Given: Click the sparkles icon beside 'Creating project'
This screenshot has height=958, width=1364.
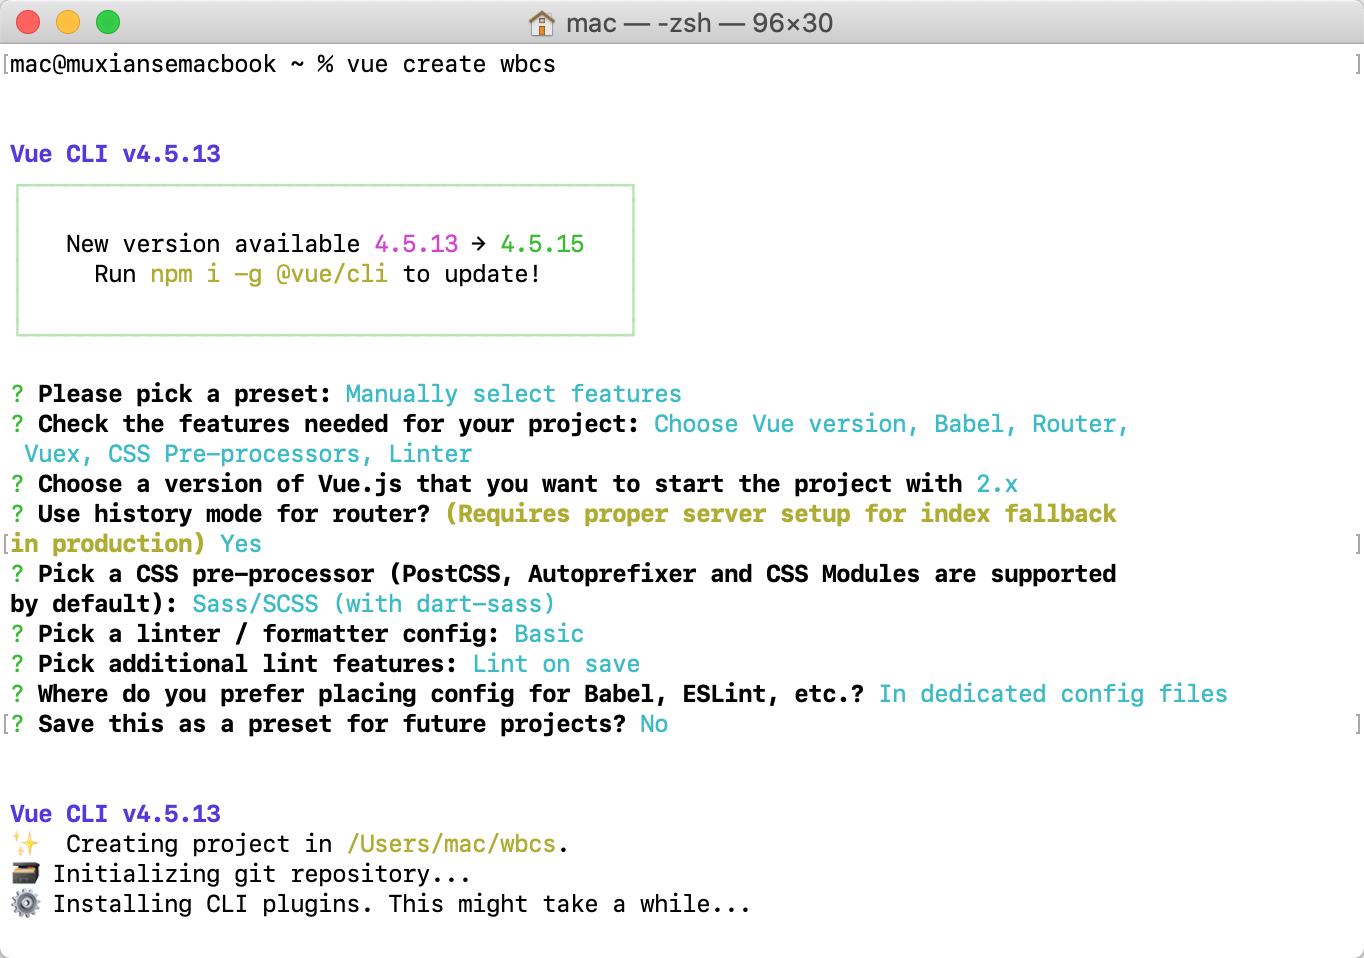Looking at the screenshot, I should pyautogui.click(x=26, y=843).
